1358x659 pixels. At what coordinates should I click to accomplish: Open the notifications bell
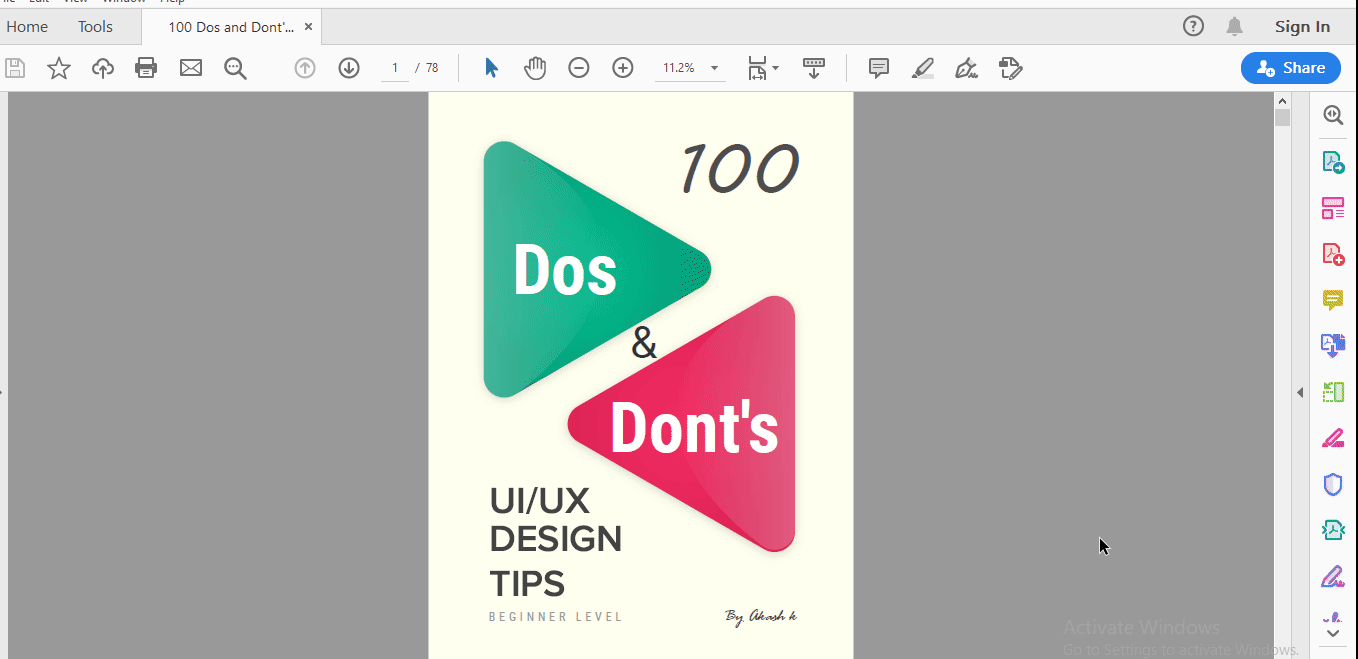pyautogui.click(x=1235, y=27)
